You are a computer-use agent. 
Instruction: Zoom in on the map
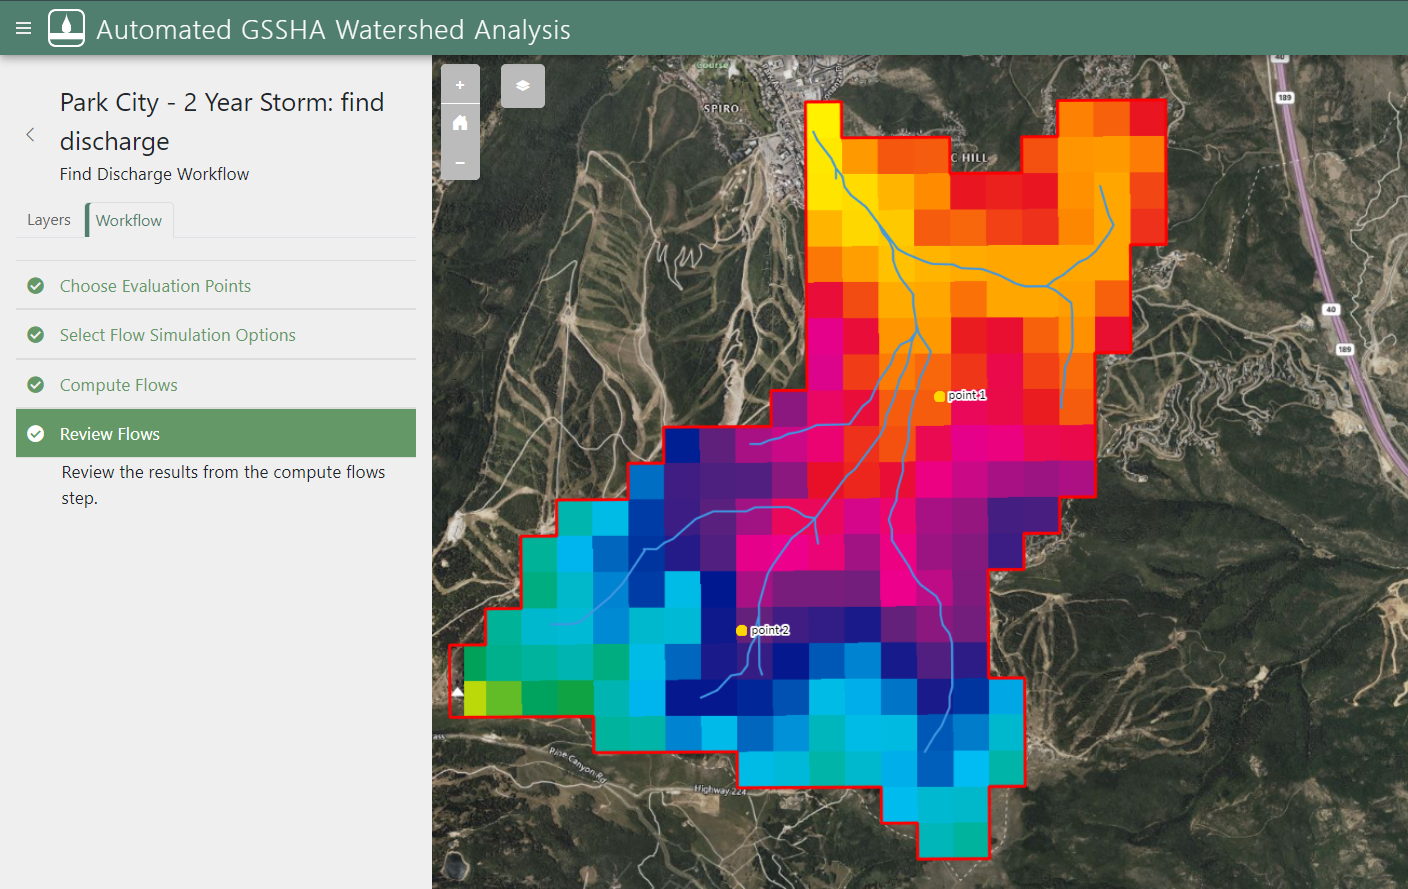(460, 84)
